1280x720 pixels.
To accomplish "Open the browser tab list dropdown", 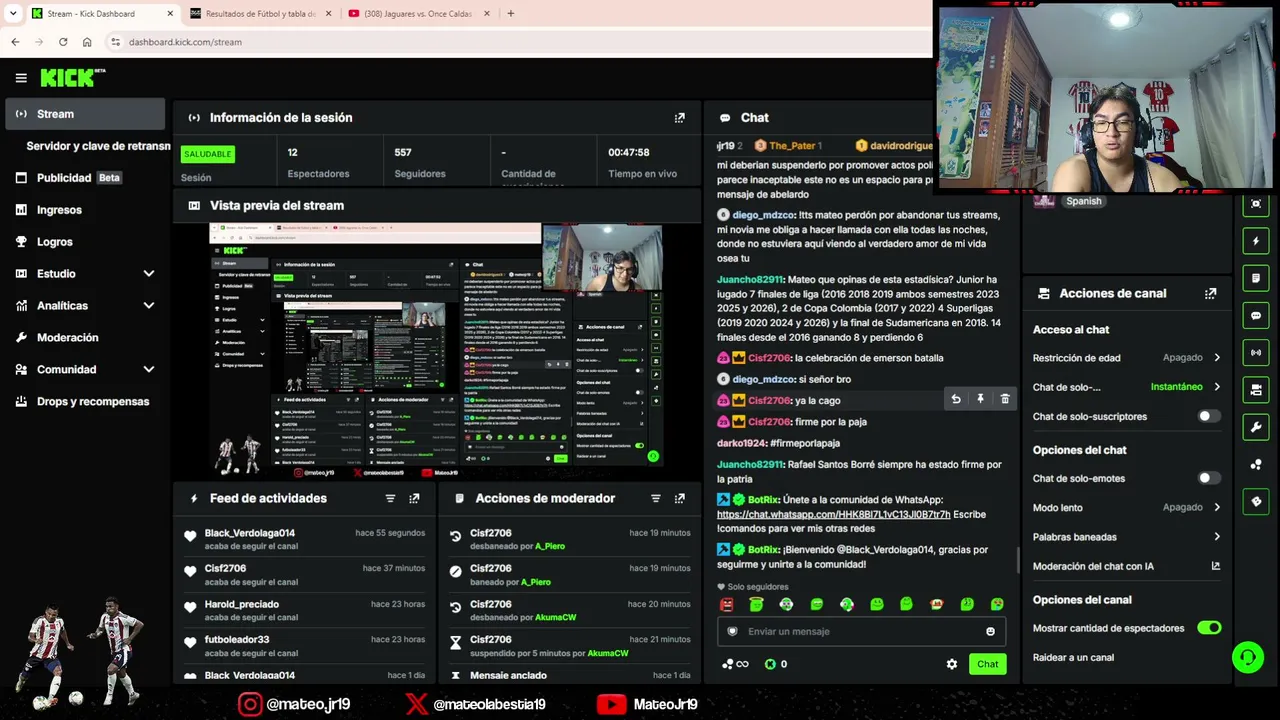I will coord(13,14).
